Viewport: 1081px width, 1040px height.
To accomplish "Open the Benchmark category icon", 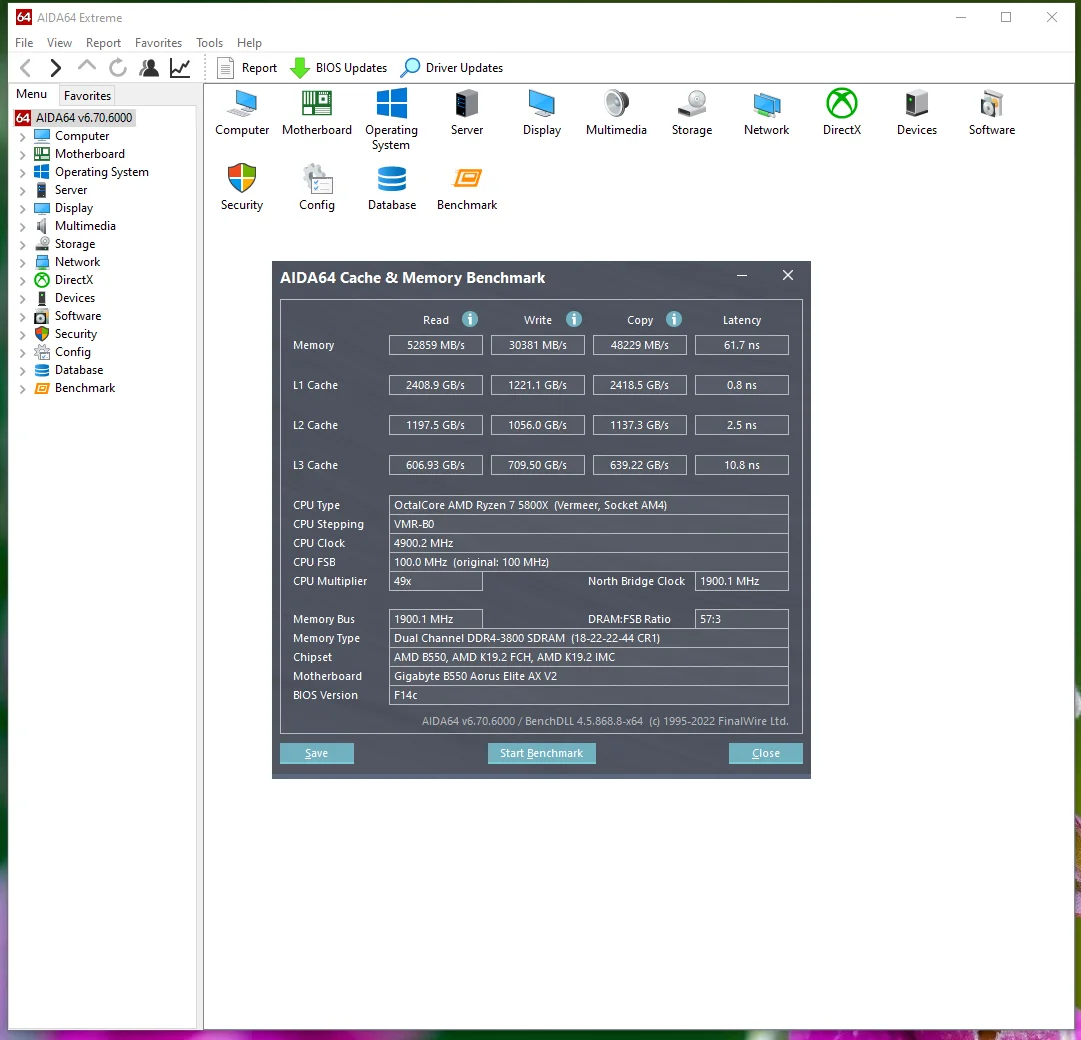I will click(467, 187).
